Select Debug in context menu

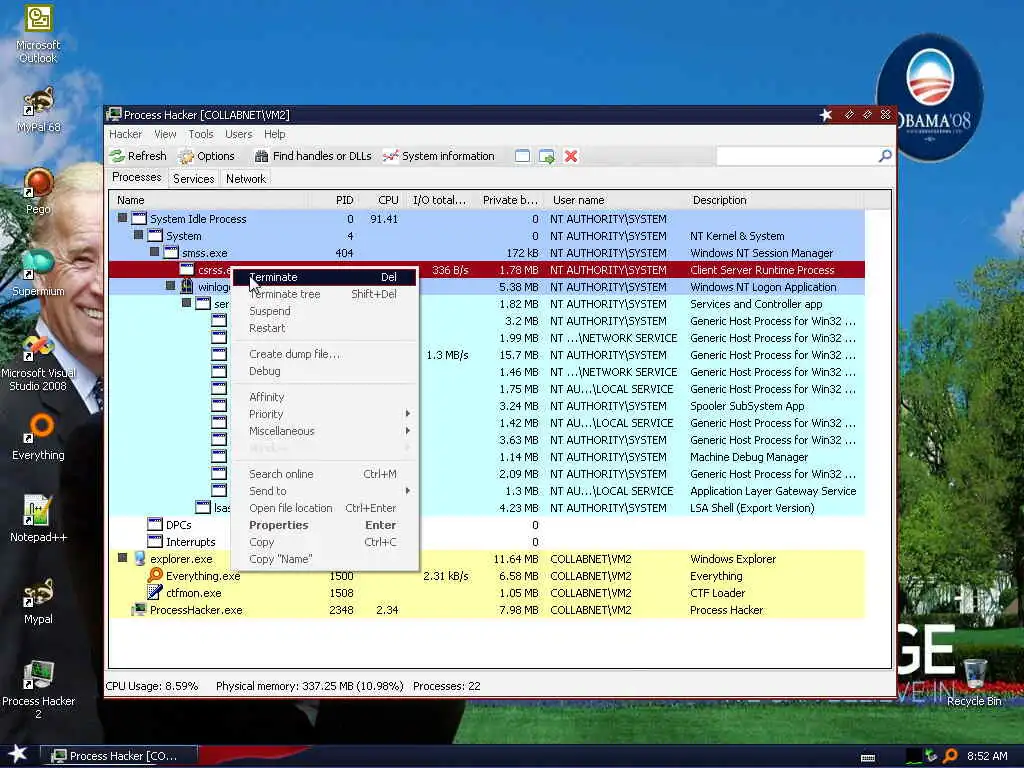(325, 371)
